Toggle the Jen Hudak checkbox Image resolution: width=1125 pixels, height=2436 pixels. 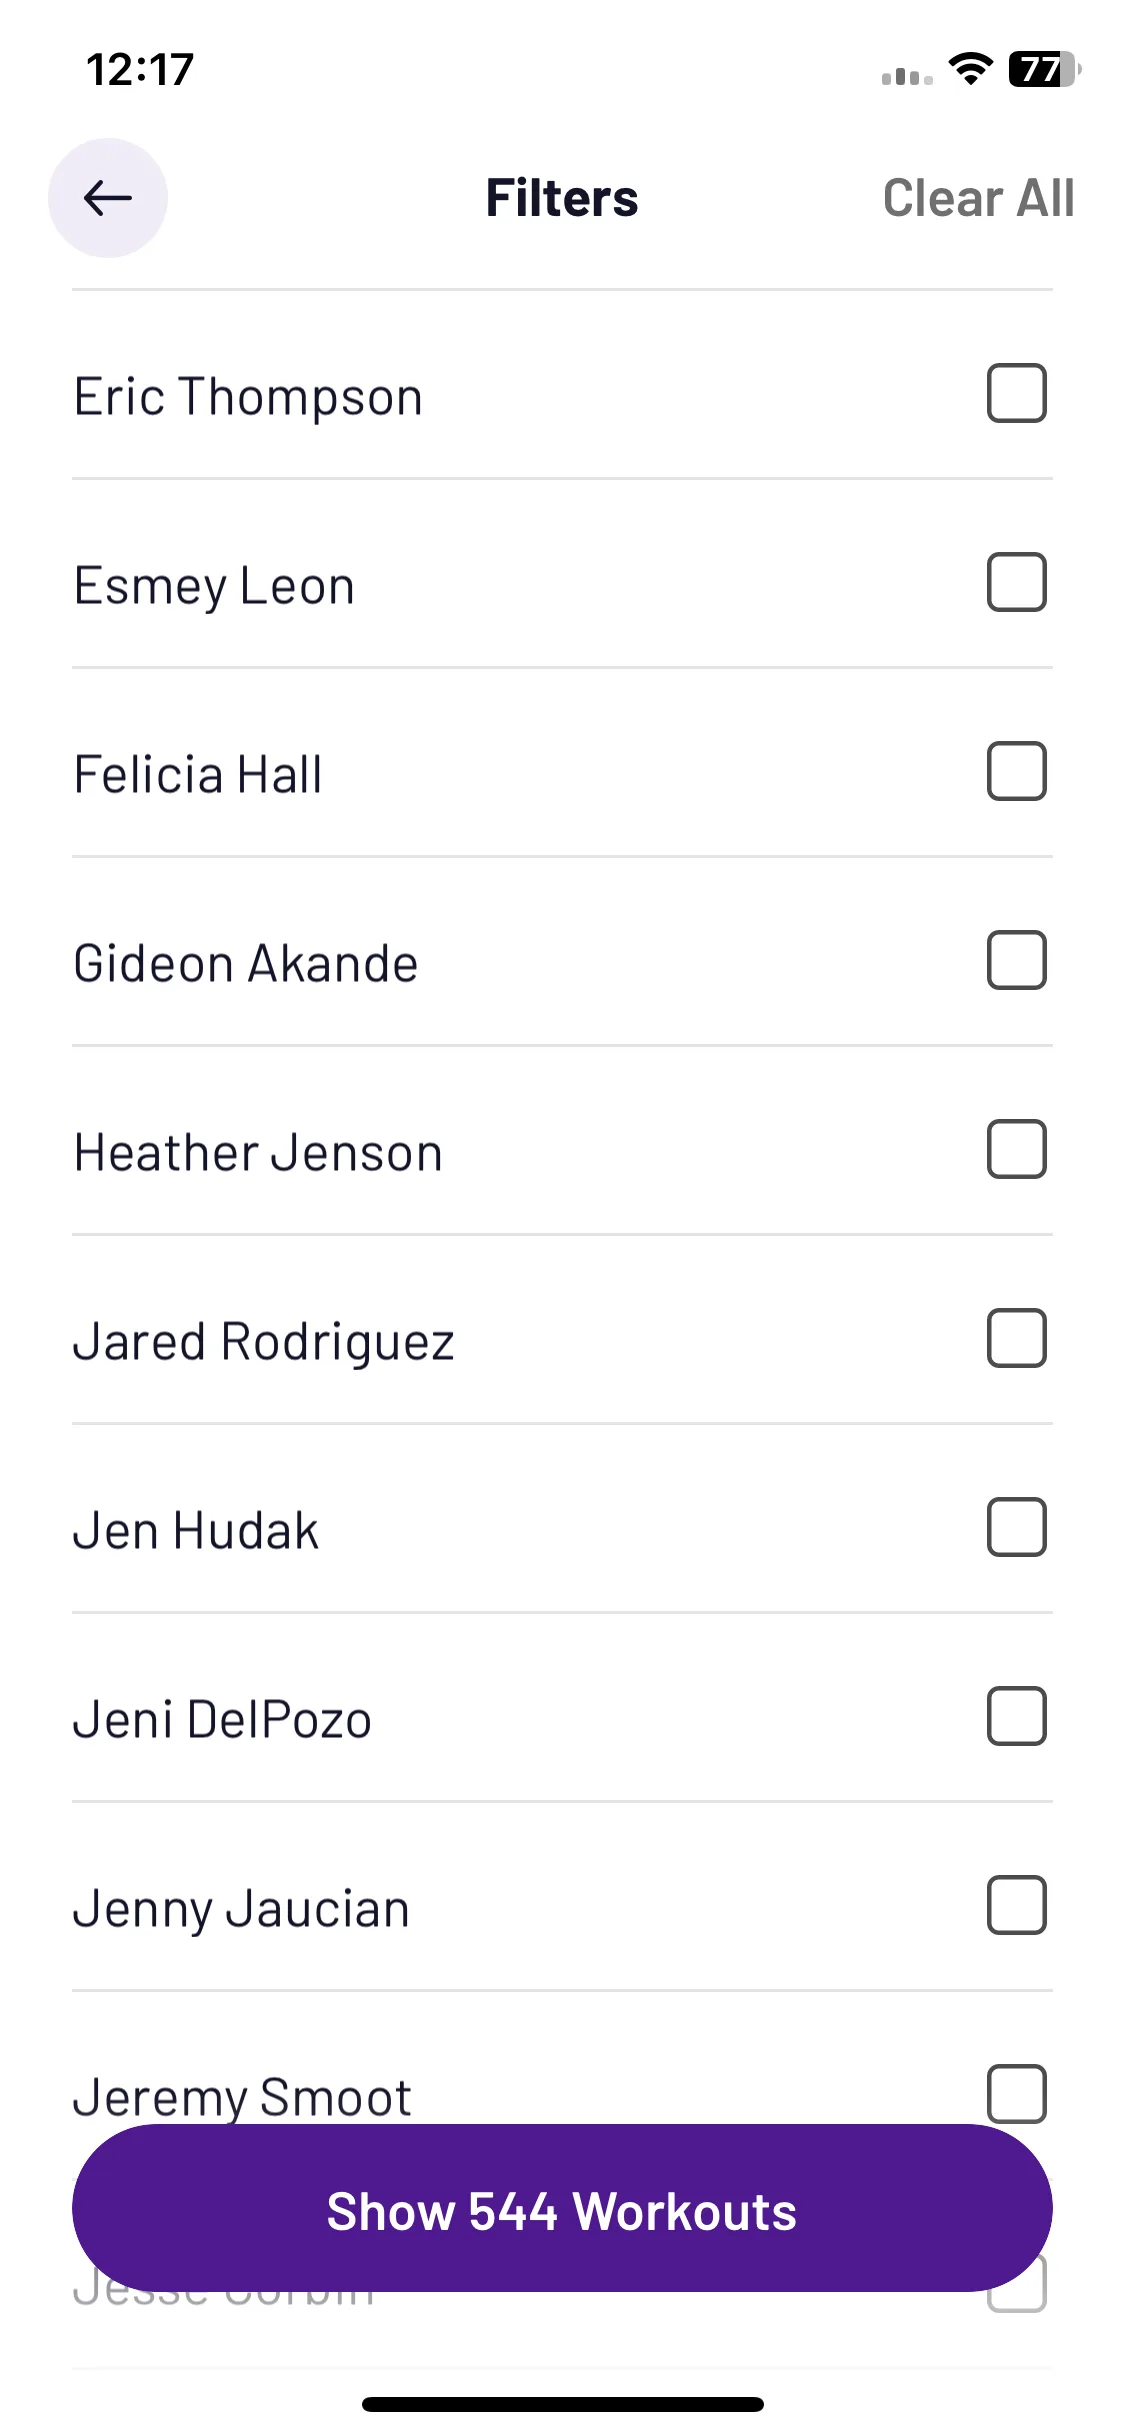tap(1016, 1527)
